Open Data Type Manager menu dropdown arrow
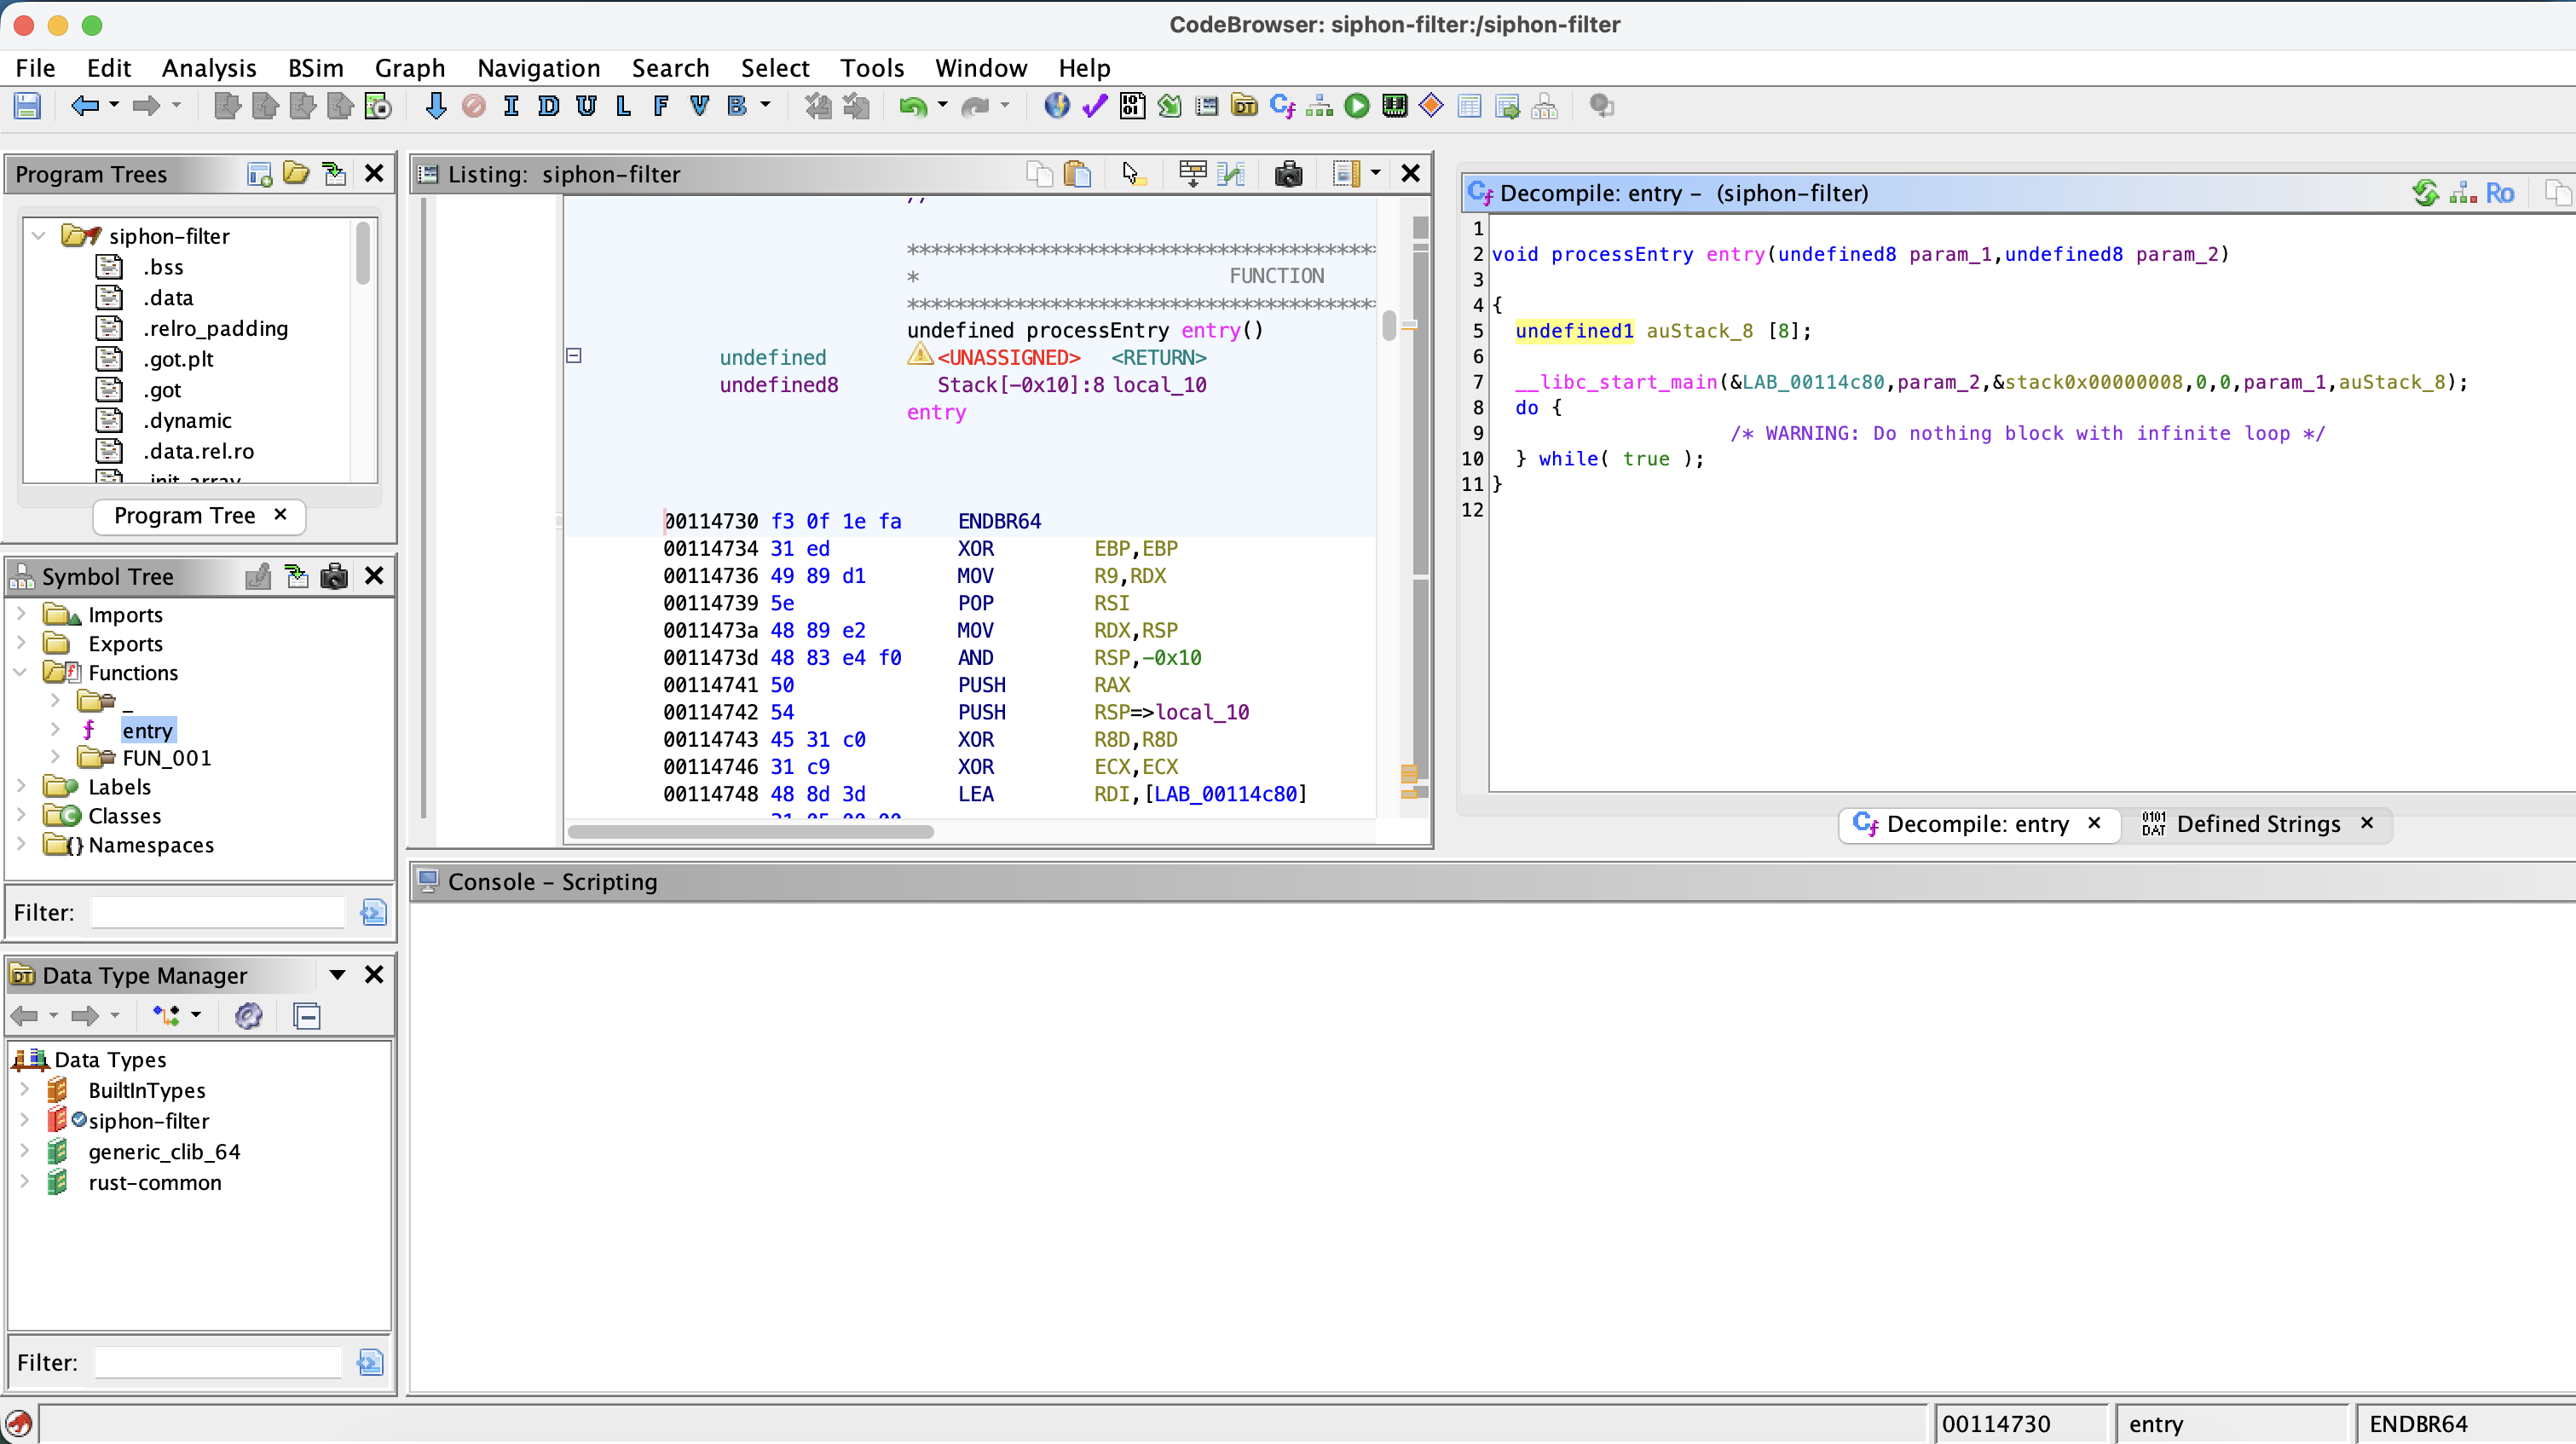2576x1444 pixels. pyautogui.click(x=337, y=975)
